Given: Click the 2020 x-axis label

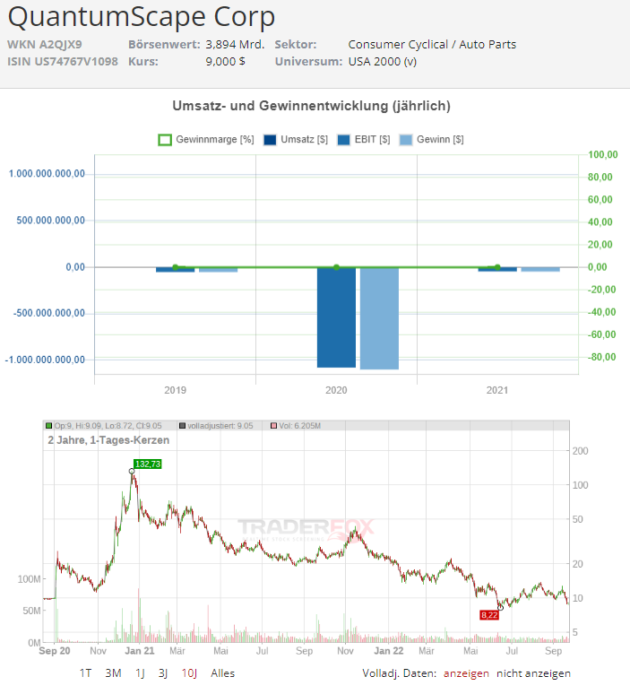Looking at the screenshot, I should (x=336, y=390).
